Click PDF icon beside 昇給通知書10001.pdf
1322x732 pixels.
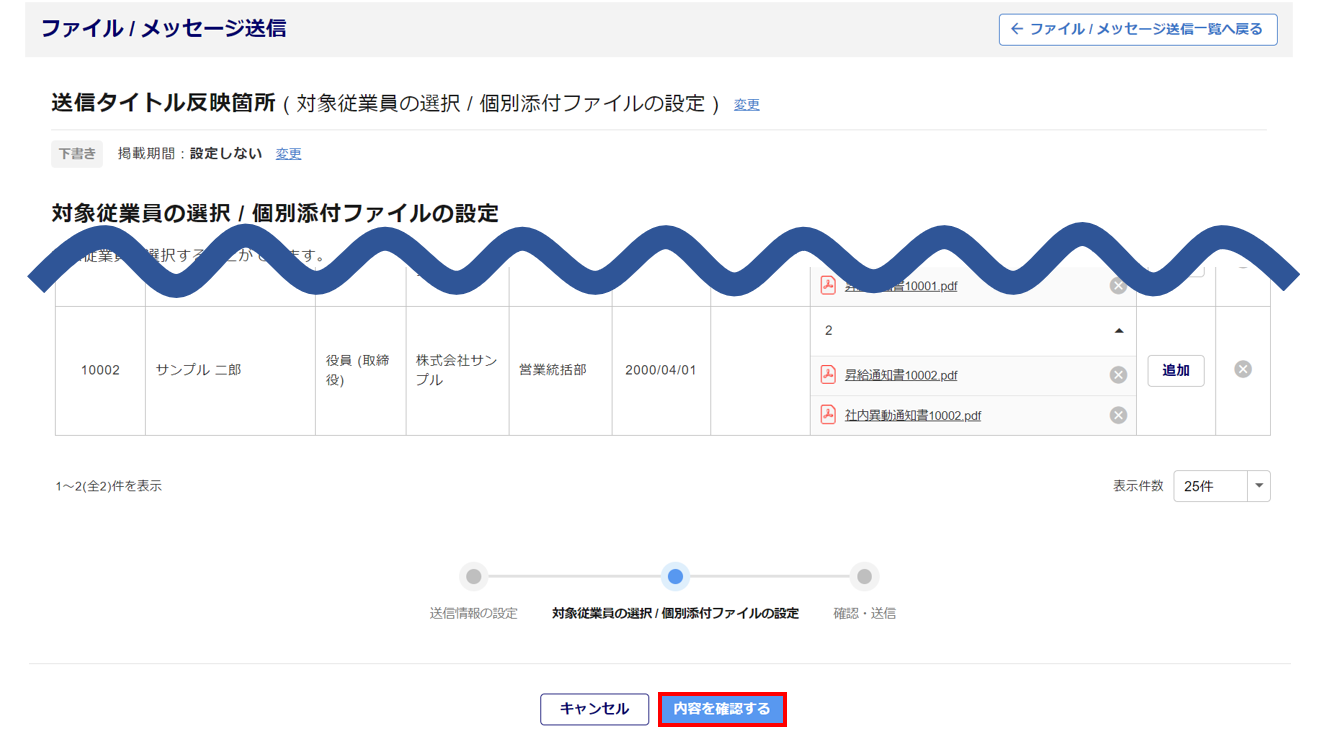coord(828,286)
